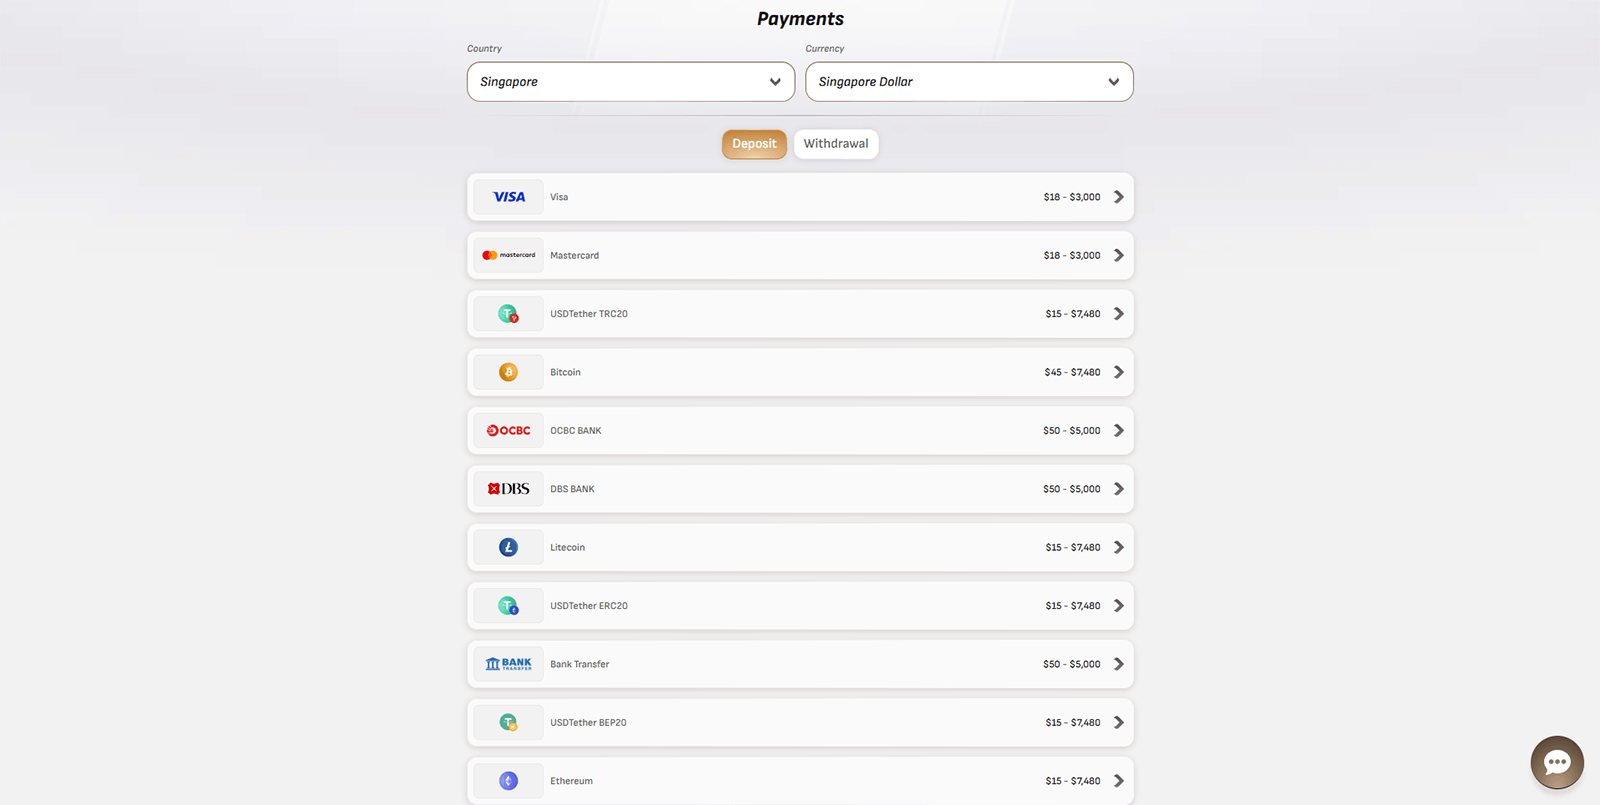The width and height of the screenshot is (1600, 805).
Task: Click the USDTether BEP20 coin icon
Action: [x=508, y=722]
